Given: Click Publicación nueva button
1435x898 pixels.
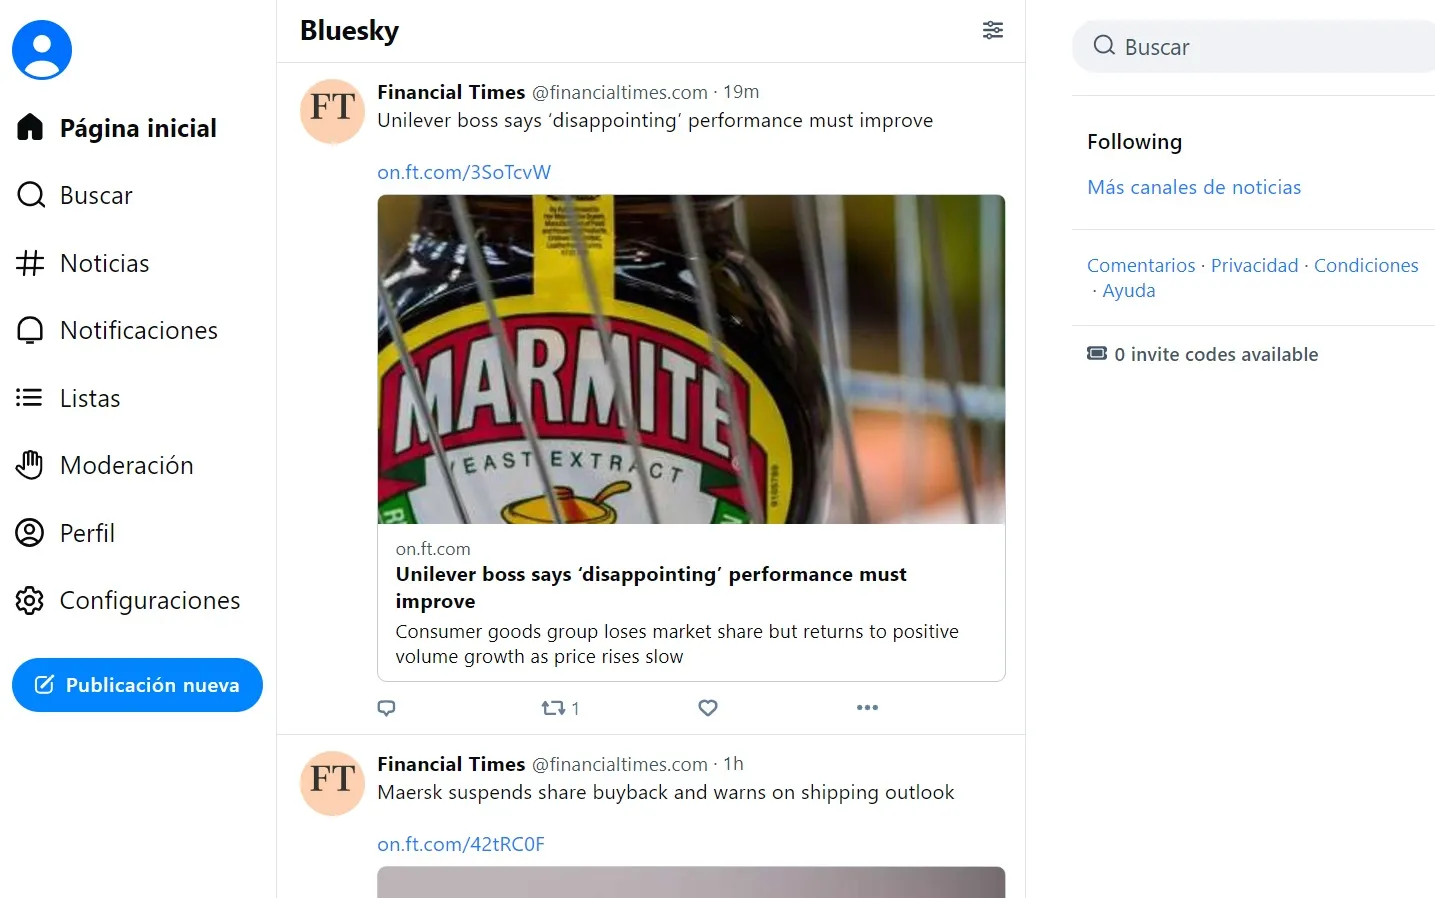Looking at the screenshot, I should tap(137, 685).
